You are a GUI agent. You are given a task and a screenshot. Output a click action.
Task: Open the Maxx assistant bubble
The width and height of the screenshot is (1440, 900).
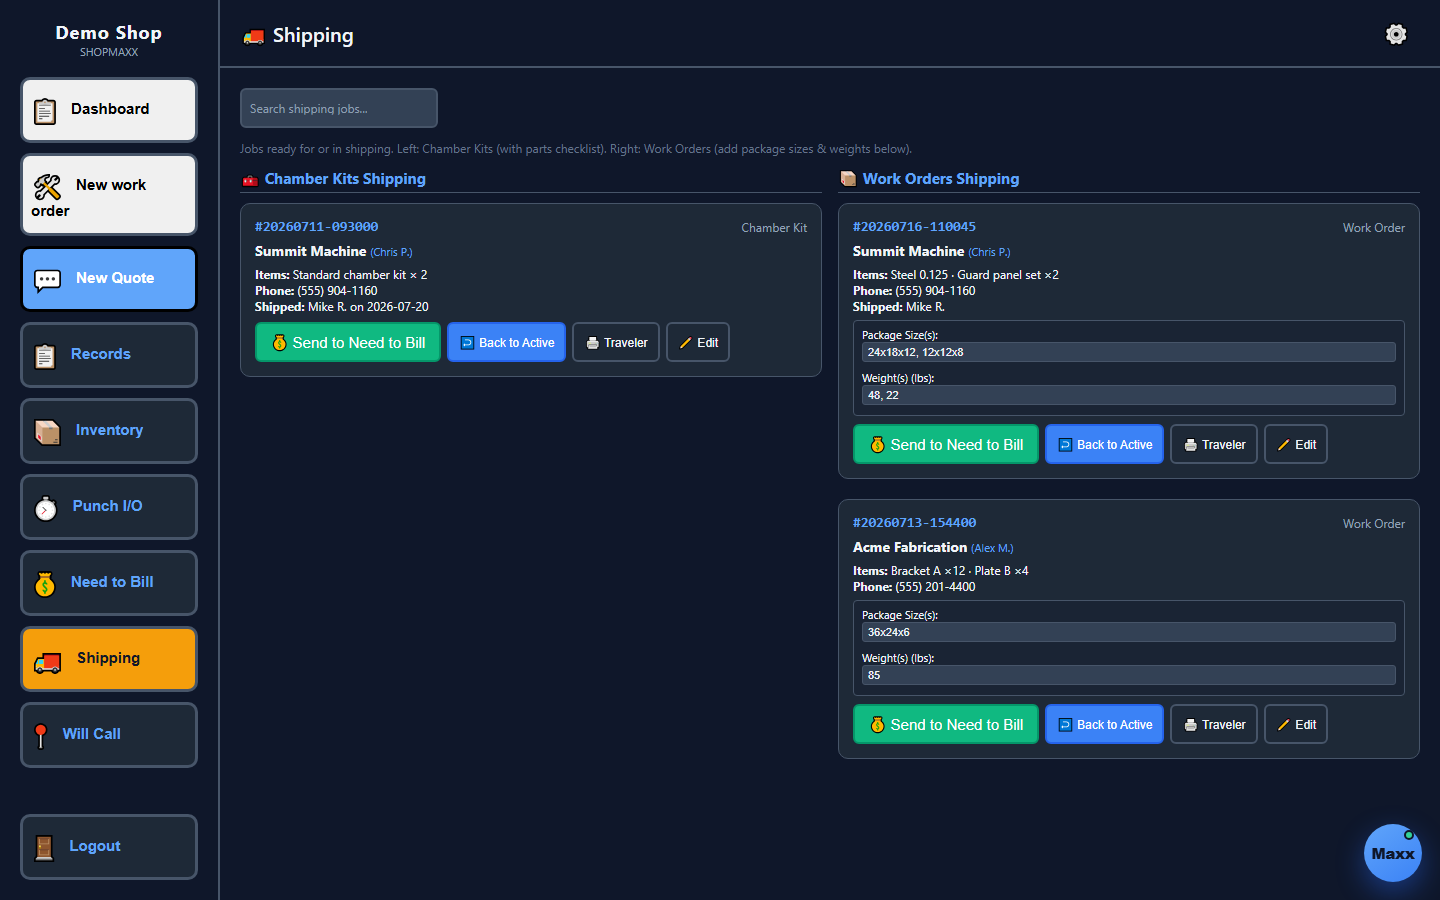click(1393, 853)
